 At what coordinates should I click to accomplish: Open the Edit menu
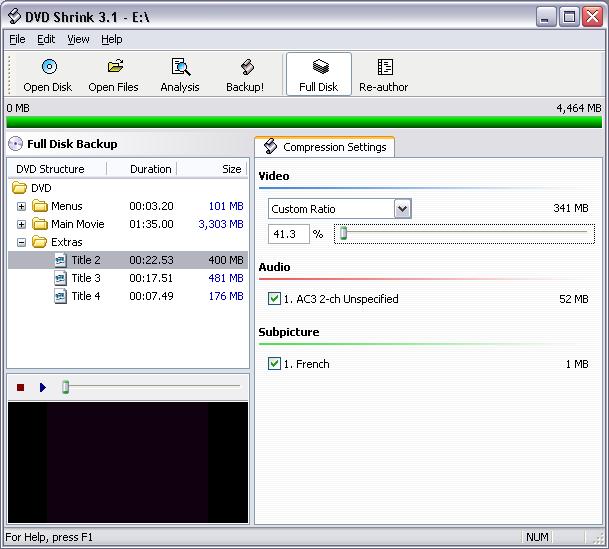tap(46, 39)
